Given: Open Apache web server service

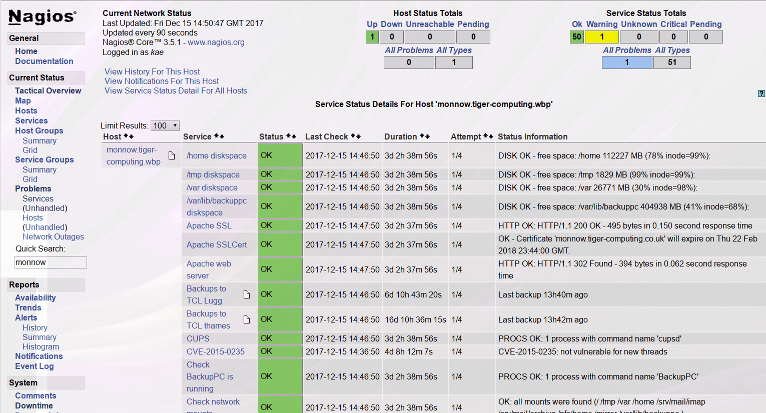Looking at the screenshot, I should pos(209,269).
